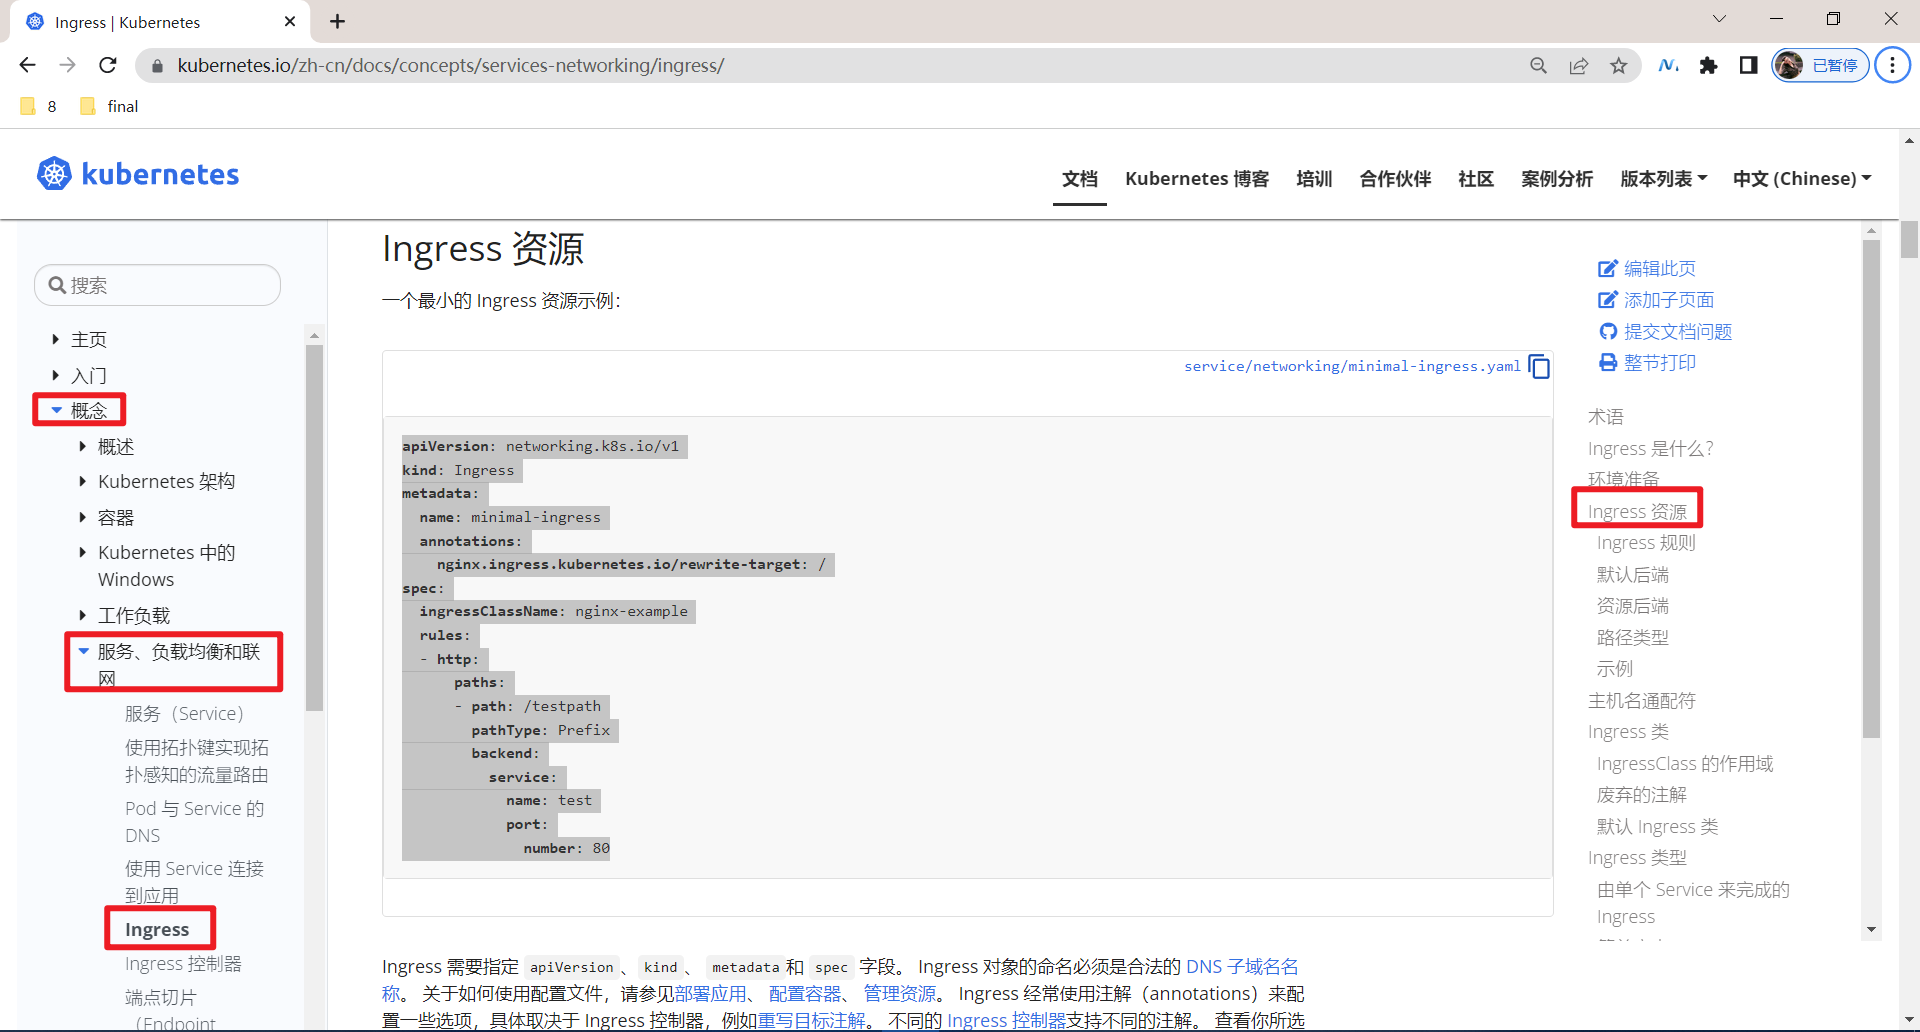Go back with the browser back arrow
This screenshot has width=1920, height=1032.
click(27, 65)
